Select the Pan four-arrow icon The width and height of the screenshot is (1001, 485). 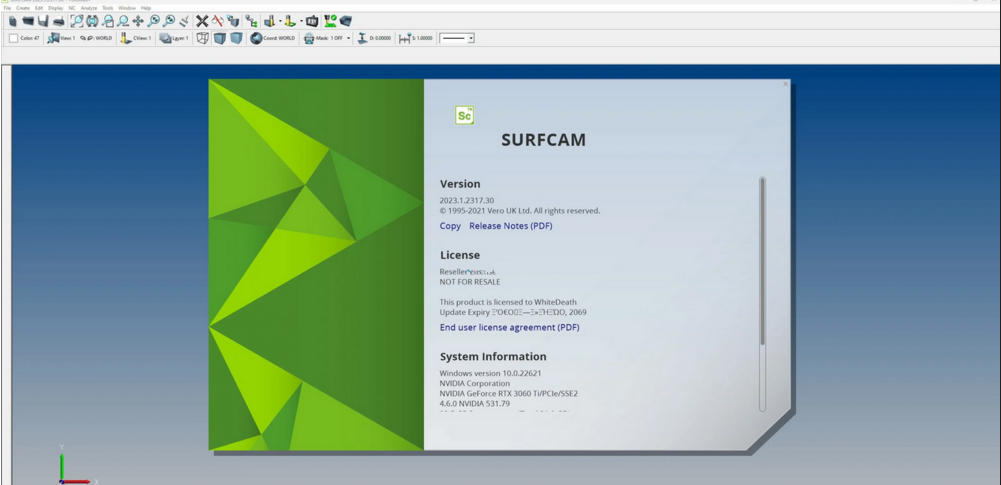click(138, 21)
